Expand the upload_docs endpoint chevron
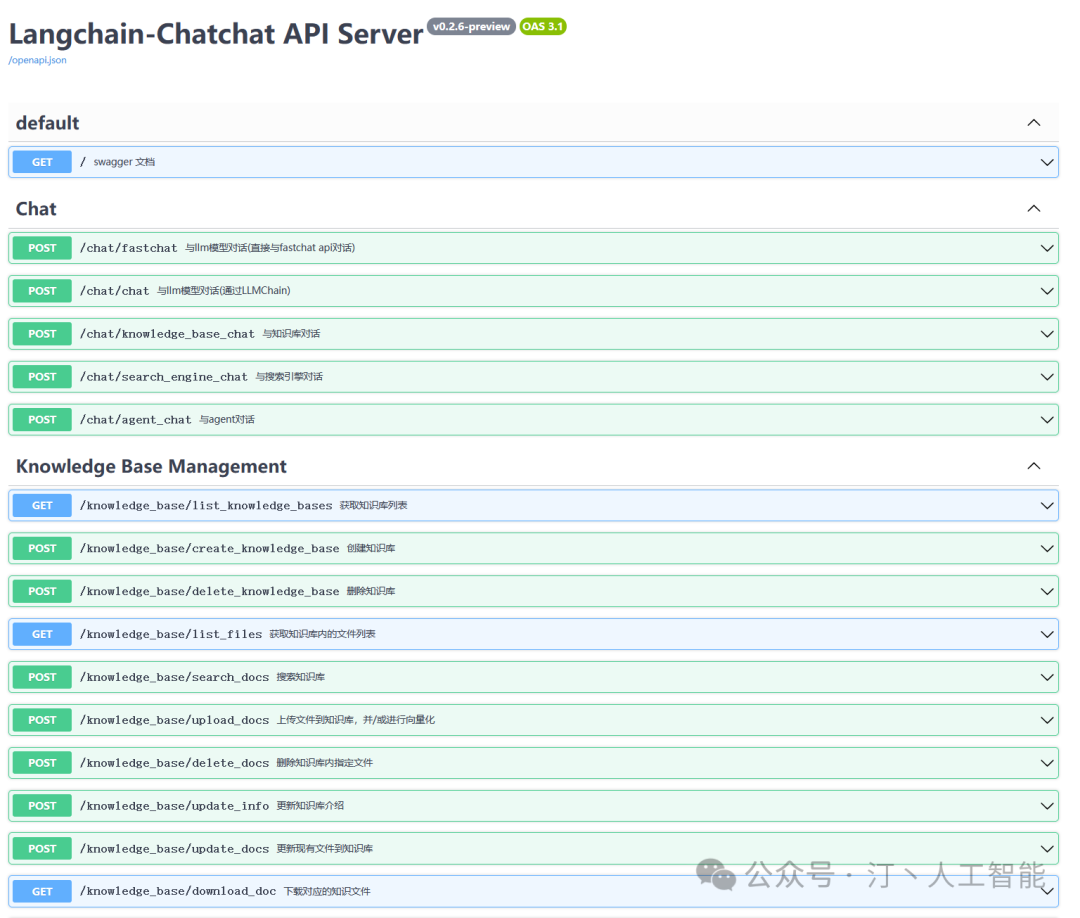Screen dimensions: 1080x918 click(1046, 720)
